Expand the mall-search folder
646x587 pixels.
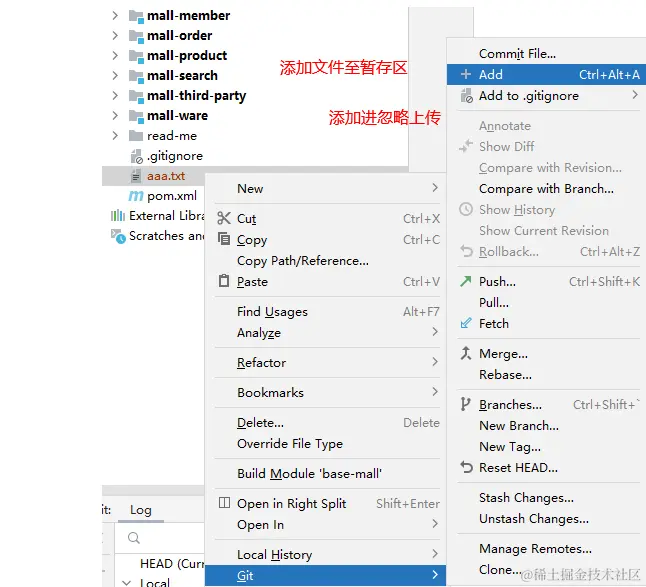[115, 76]
